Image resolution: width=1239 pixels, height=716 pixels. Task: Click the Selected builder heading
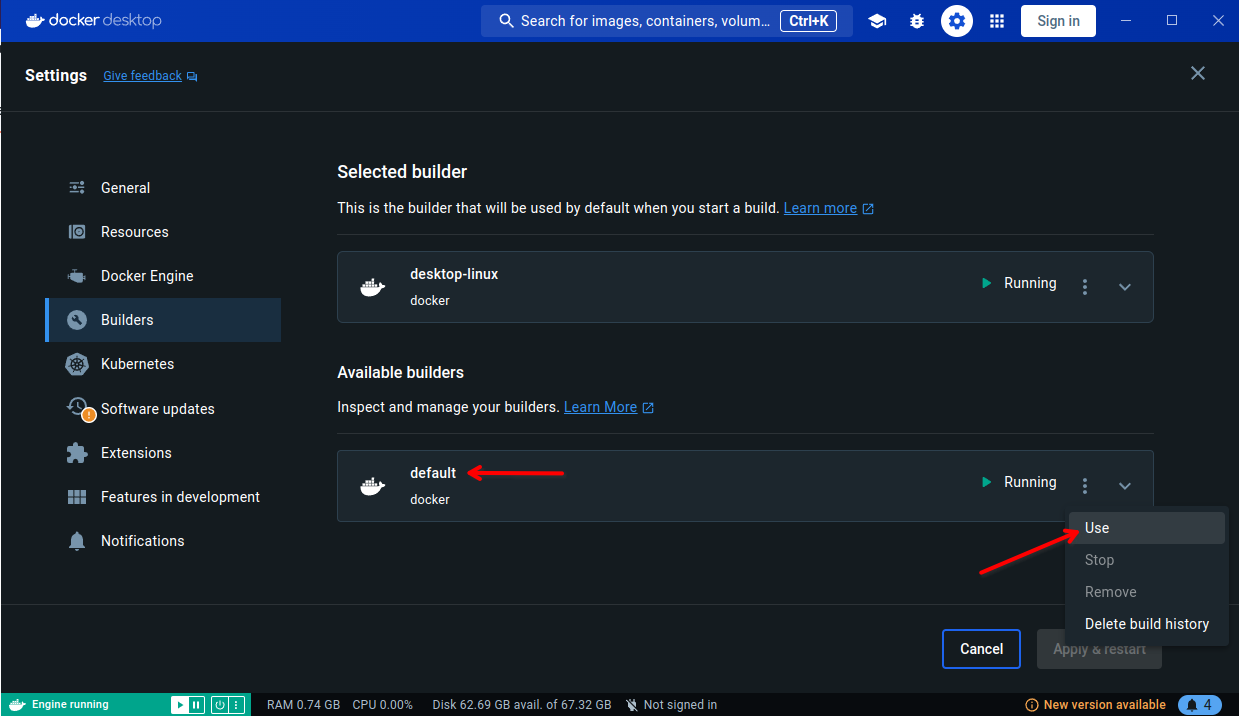tap(402, 172)
